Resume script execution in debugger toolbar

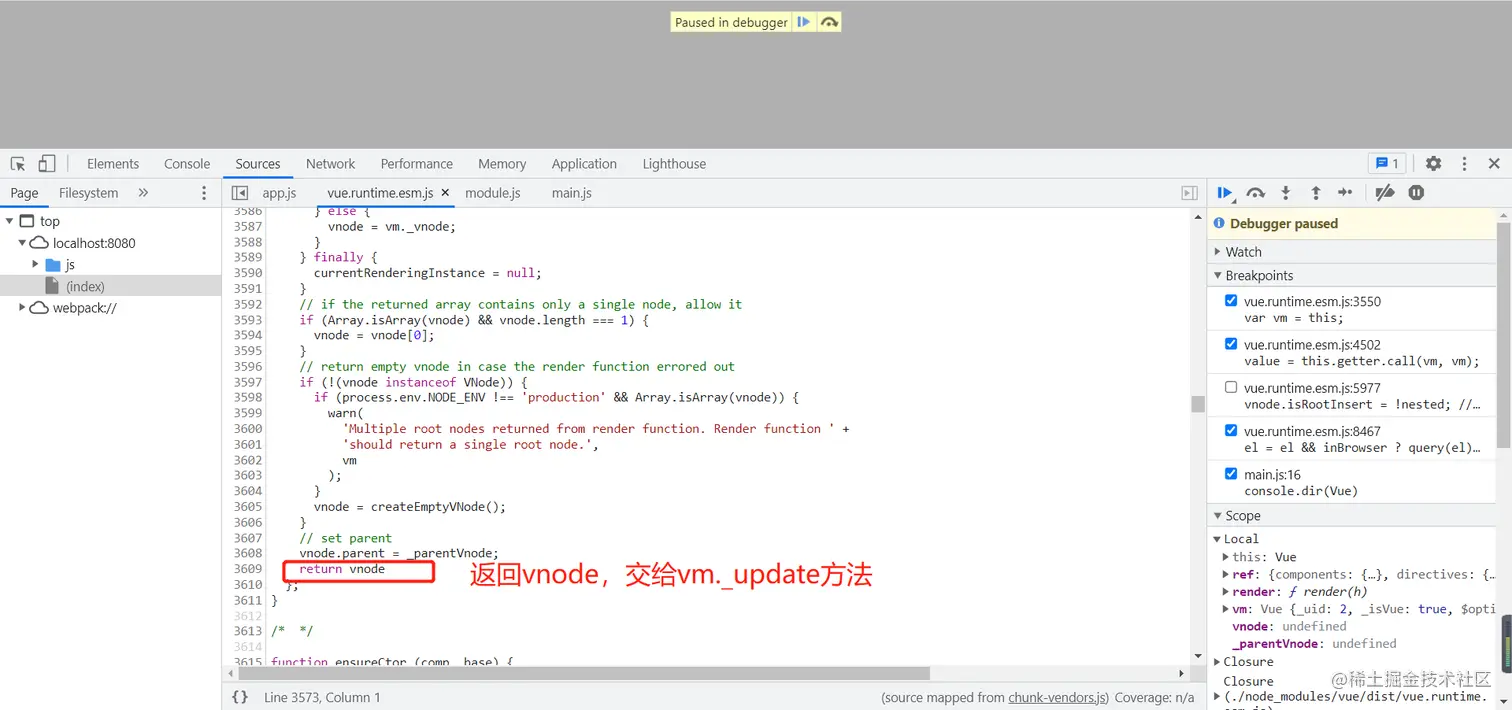pyautogui.click(x=1225, y=193)
